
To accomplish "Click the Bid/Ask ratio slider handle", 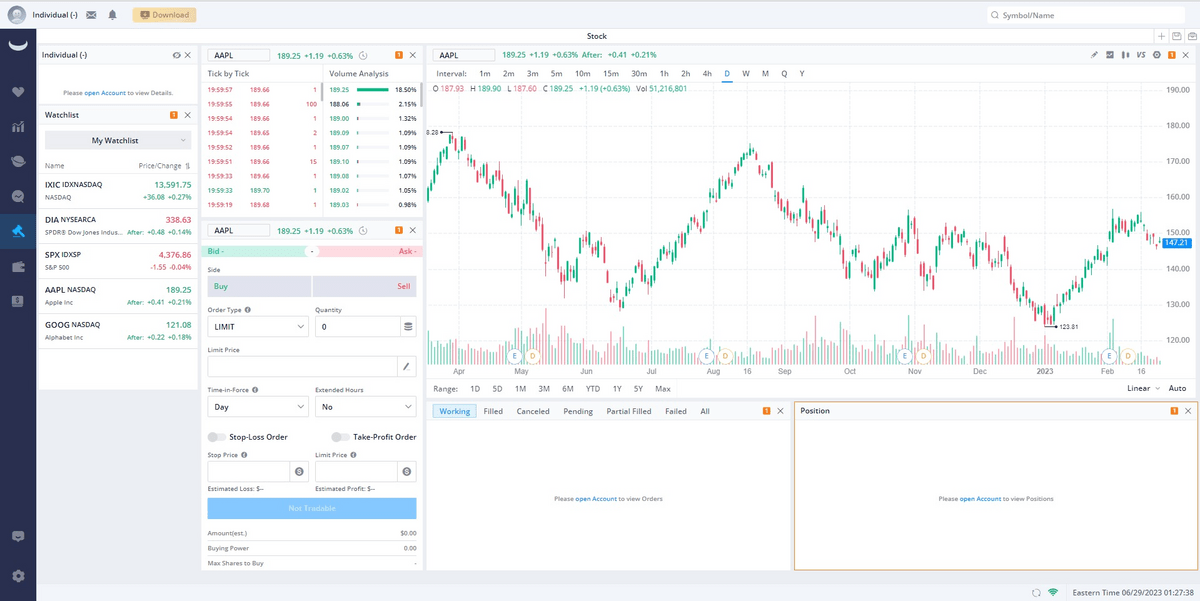I will coord(312,251).
